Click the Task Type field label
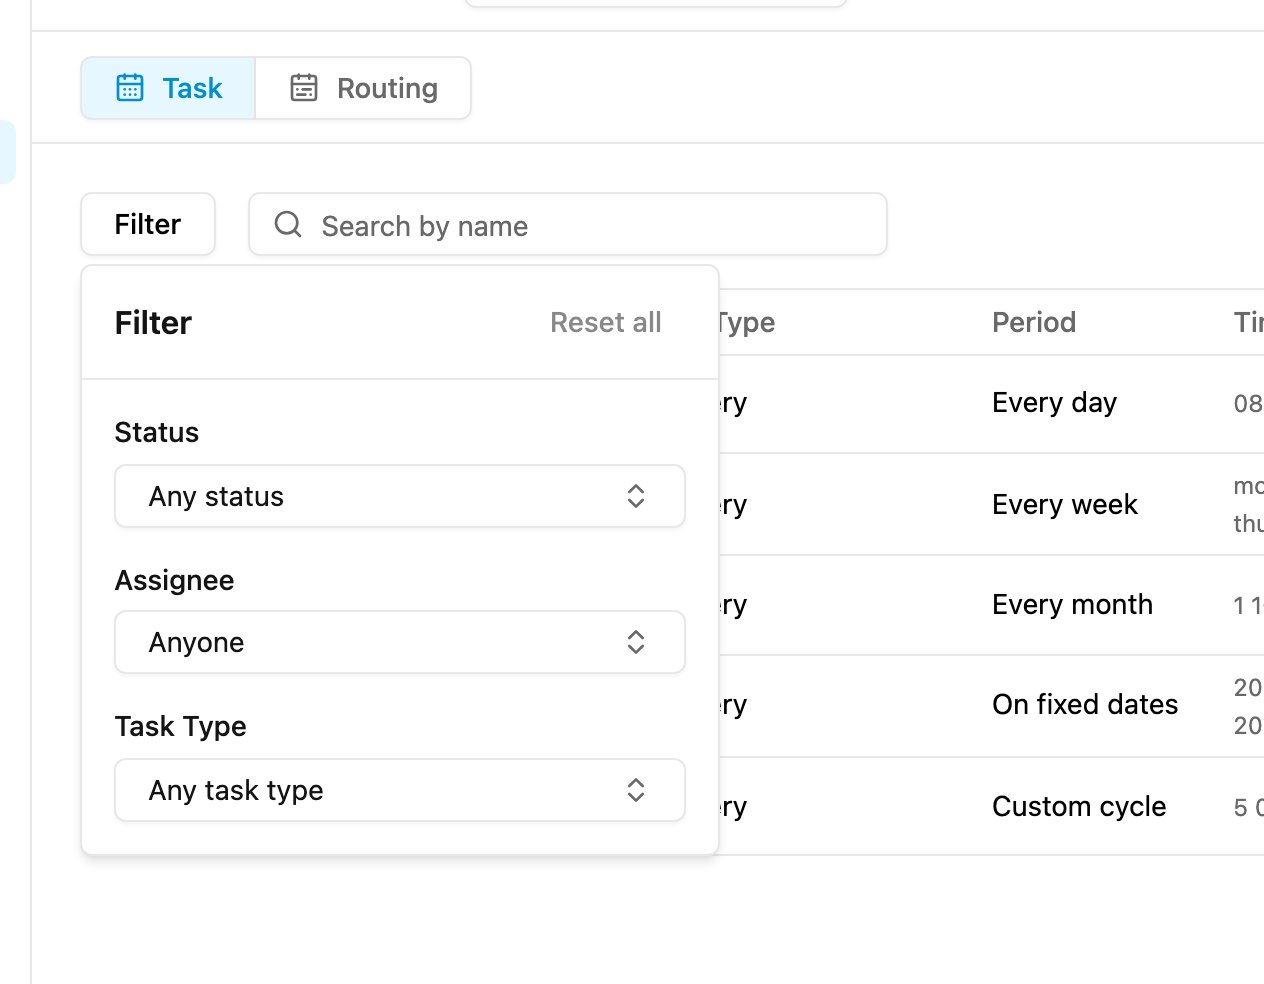 [x=181, y=726]
